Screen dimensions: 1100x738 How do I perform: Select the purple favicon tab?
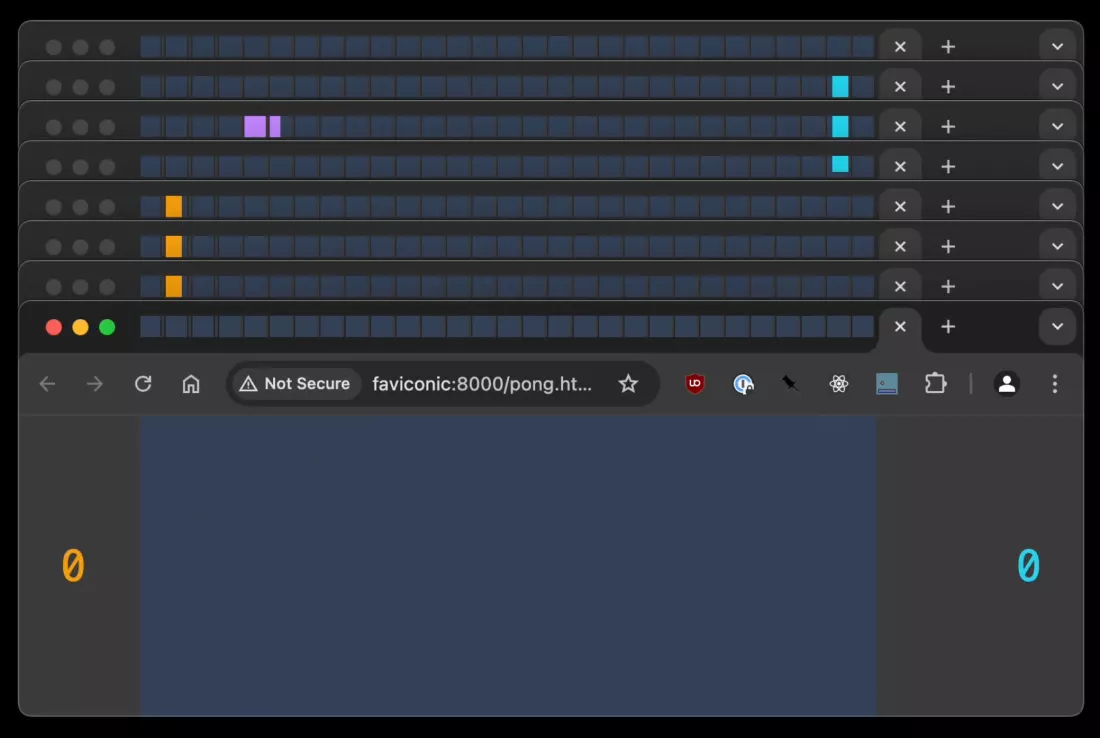(255, 126)
